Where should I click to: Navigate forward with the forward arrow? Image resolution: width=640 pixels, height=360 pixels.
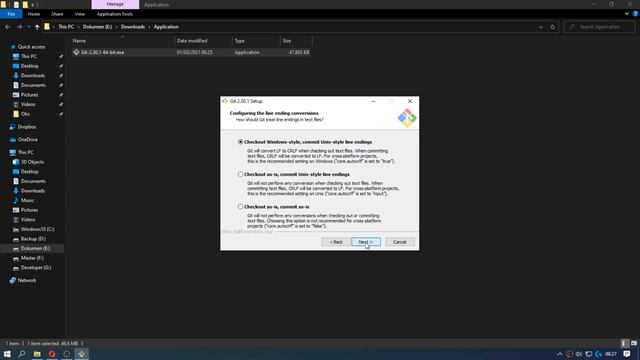pyautogui.click(x=19, y=27)
